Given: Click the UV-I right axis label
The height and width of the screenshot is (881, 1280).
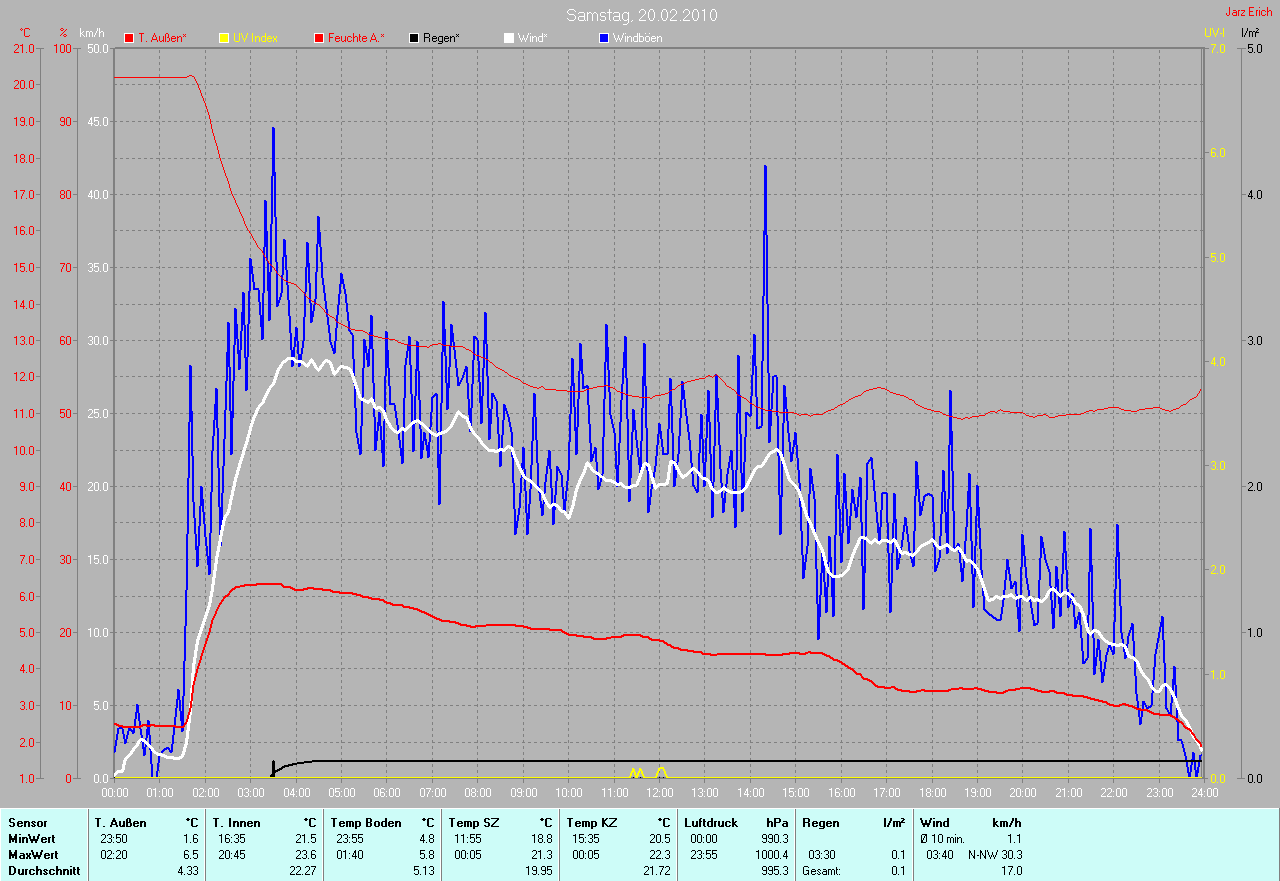Looking at the screenshot, I should [1214, 33].
